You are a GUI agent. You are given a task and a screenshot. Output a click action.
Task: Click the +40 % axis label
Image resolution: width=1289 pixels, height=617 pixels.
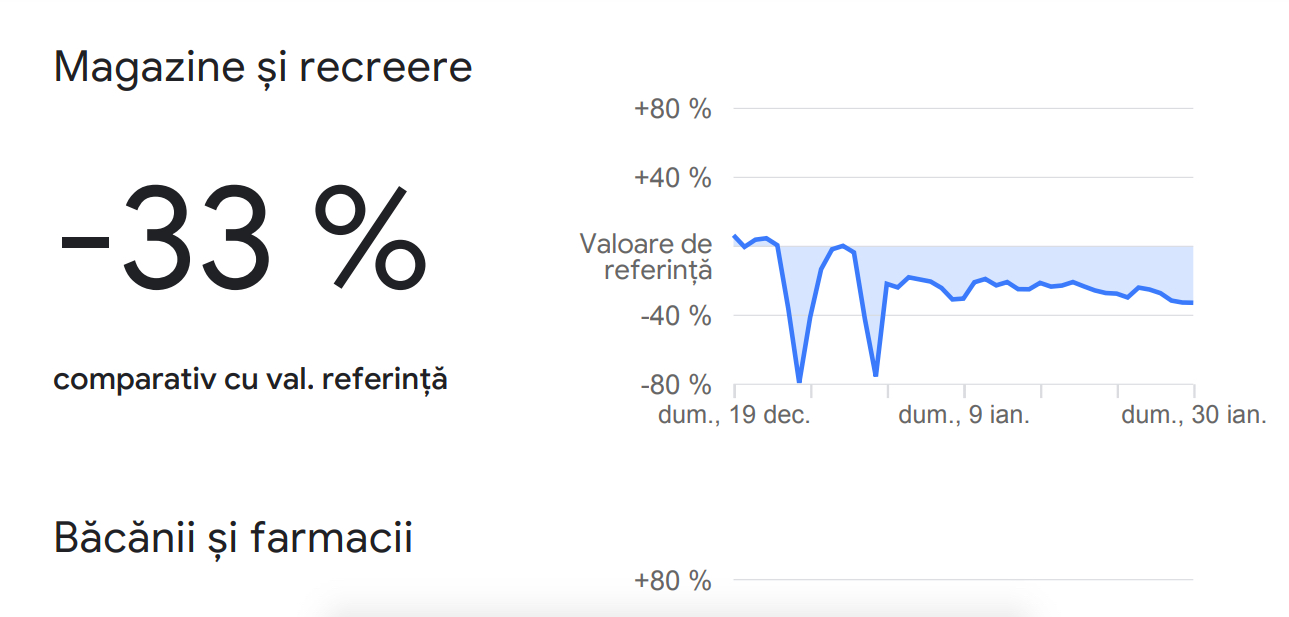click(x=673, y=178)
